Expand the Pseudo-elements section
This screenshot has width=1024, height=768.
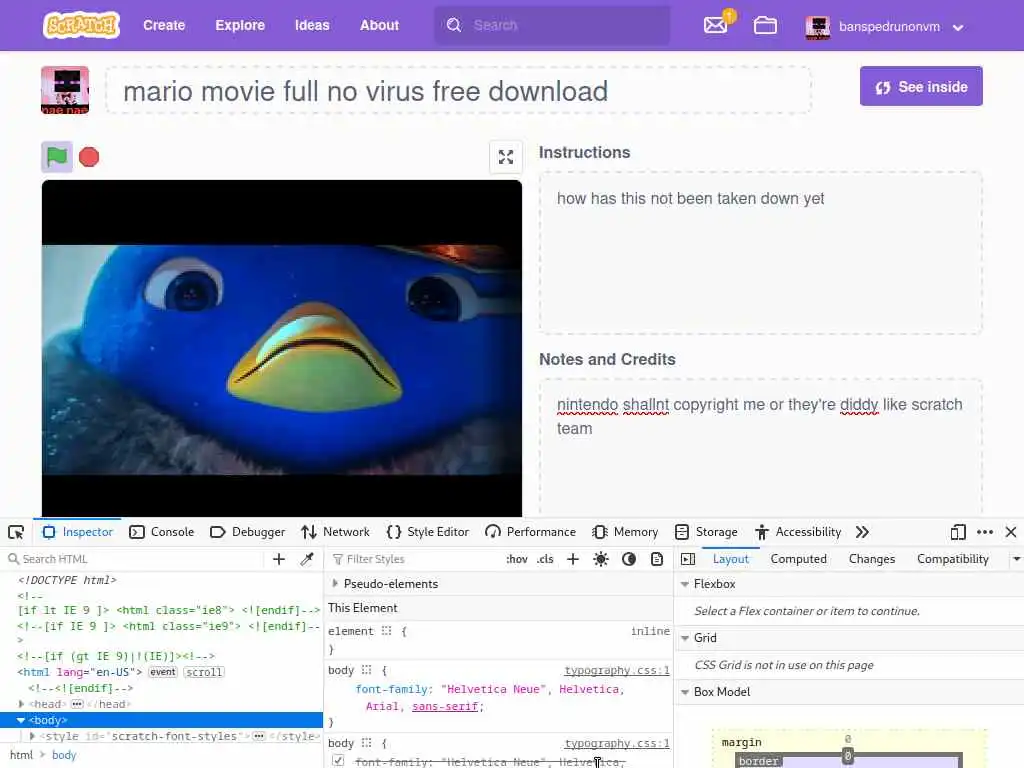(x=335, y=584)
